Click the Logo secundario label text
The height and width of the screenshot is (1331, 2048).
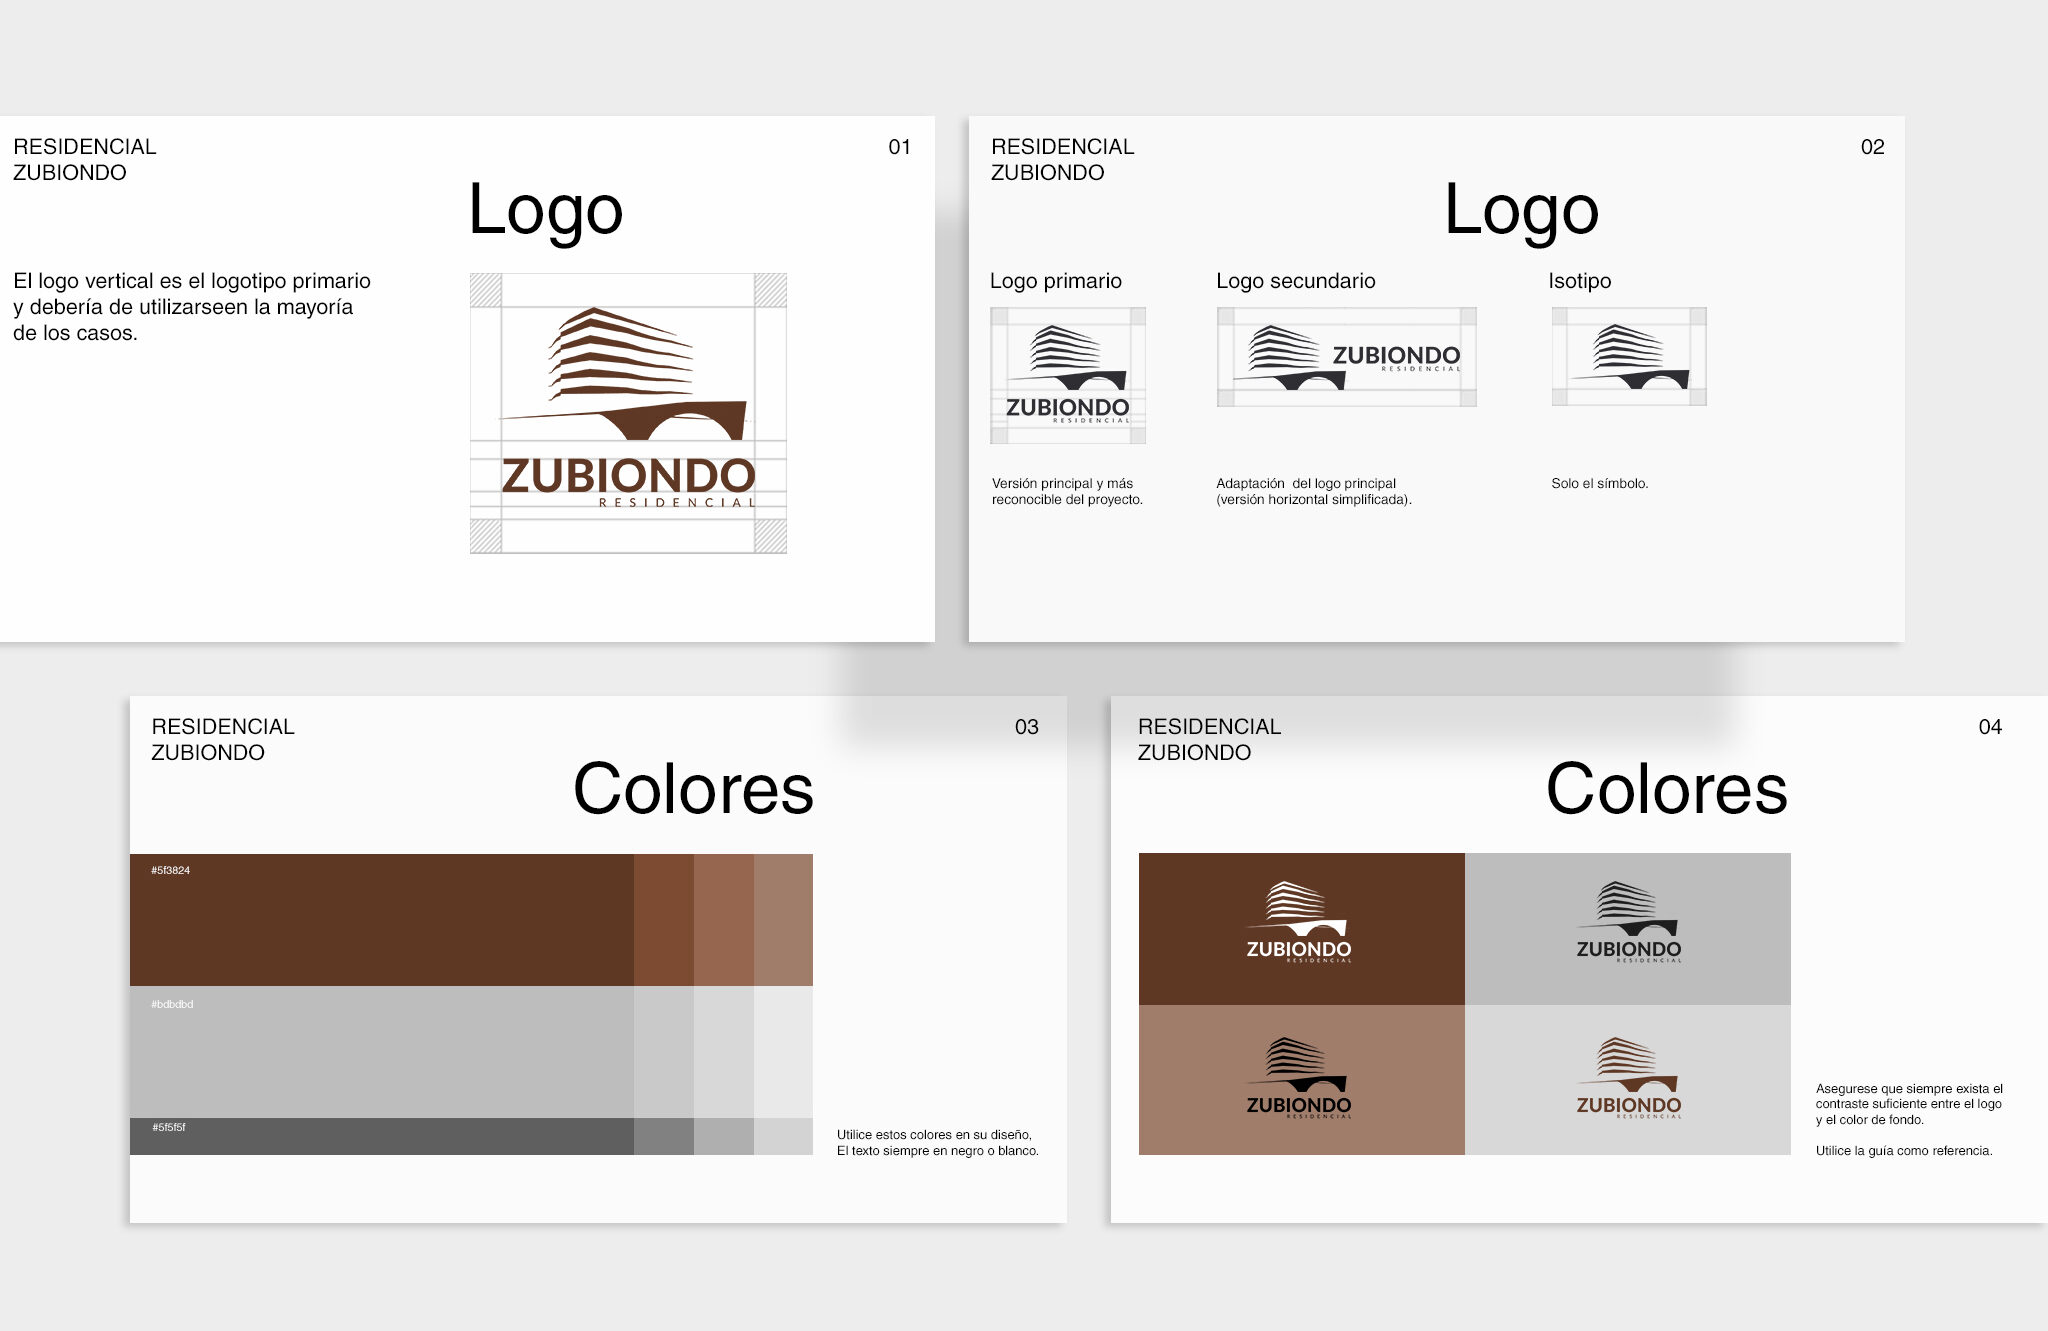coord(1295,281)
